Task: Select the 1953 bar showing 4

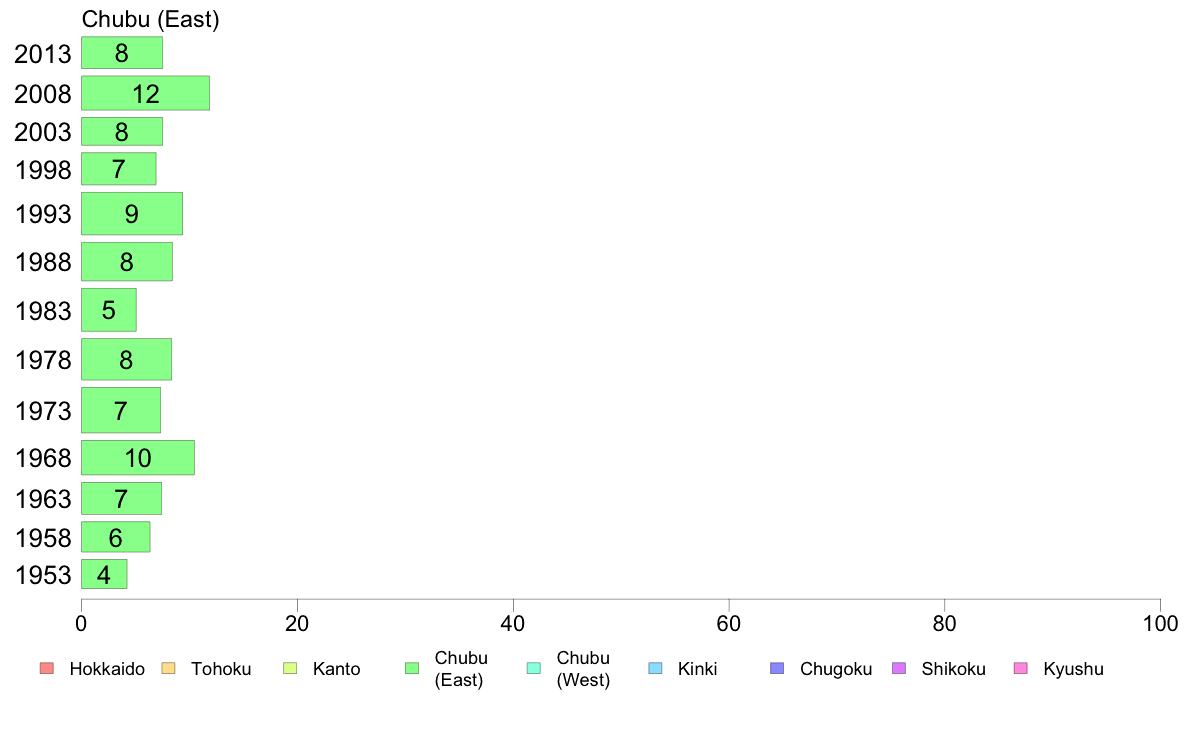Action: point(105,575)
